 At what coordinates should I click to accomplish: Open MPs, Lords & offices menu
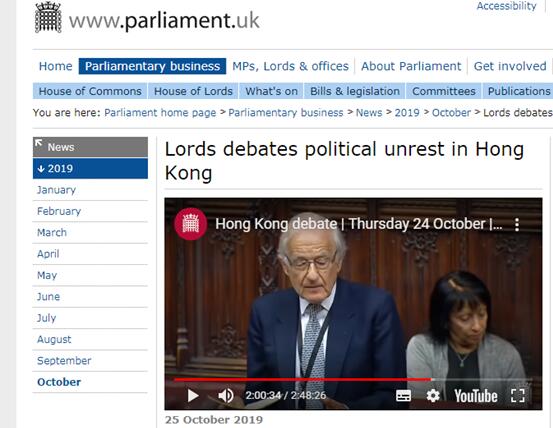pyautogui.click(x=290, y=66)
